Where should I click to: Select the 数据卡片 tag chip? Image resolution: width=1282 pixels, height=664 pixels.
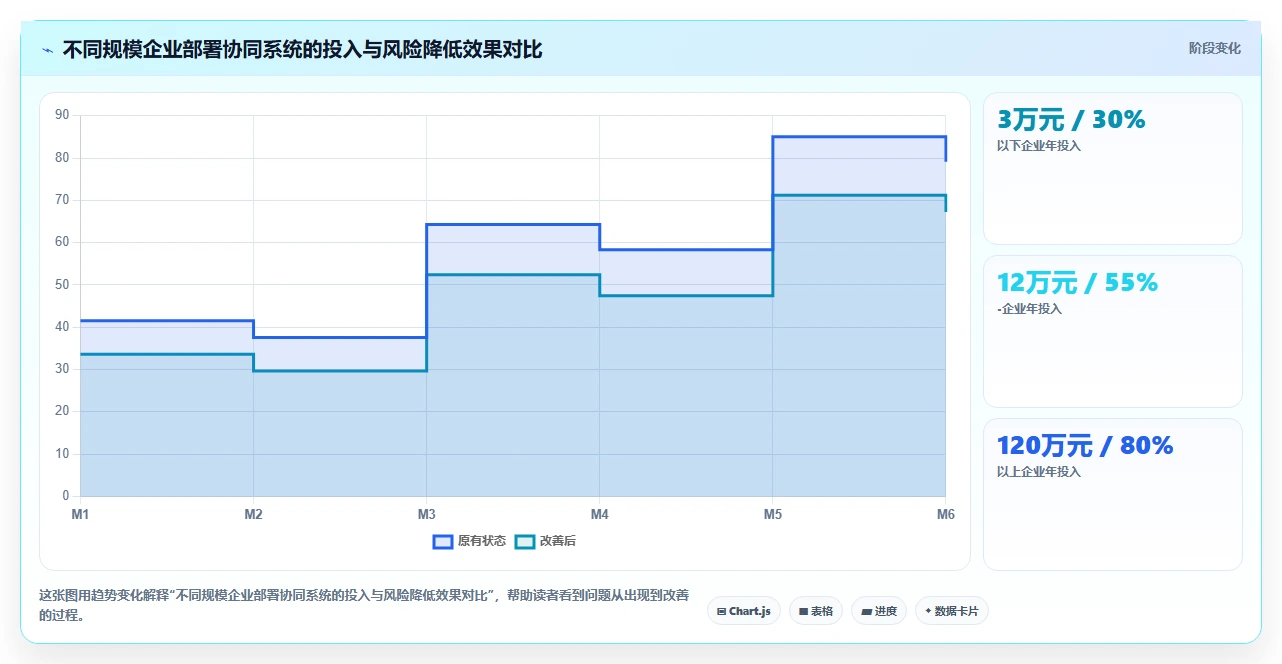click(952, 611)
